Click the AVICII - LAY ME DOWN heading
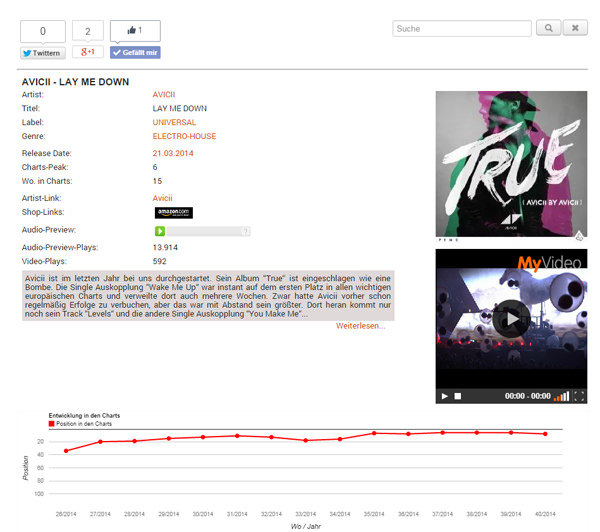Viewport: 600px width, 532px height. (75, 82)
